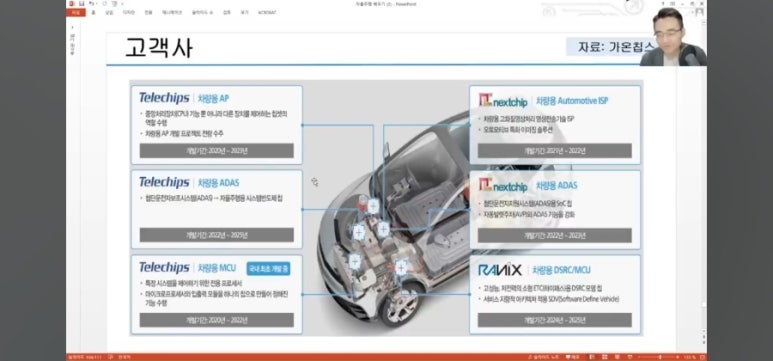Open the 파일 (File) tab
Screen dimensions: 773x361
pyautogui.click(x=76, y=12)
